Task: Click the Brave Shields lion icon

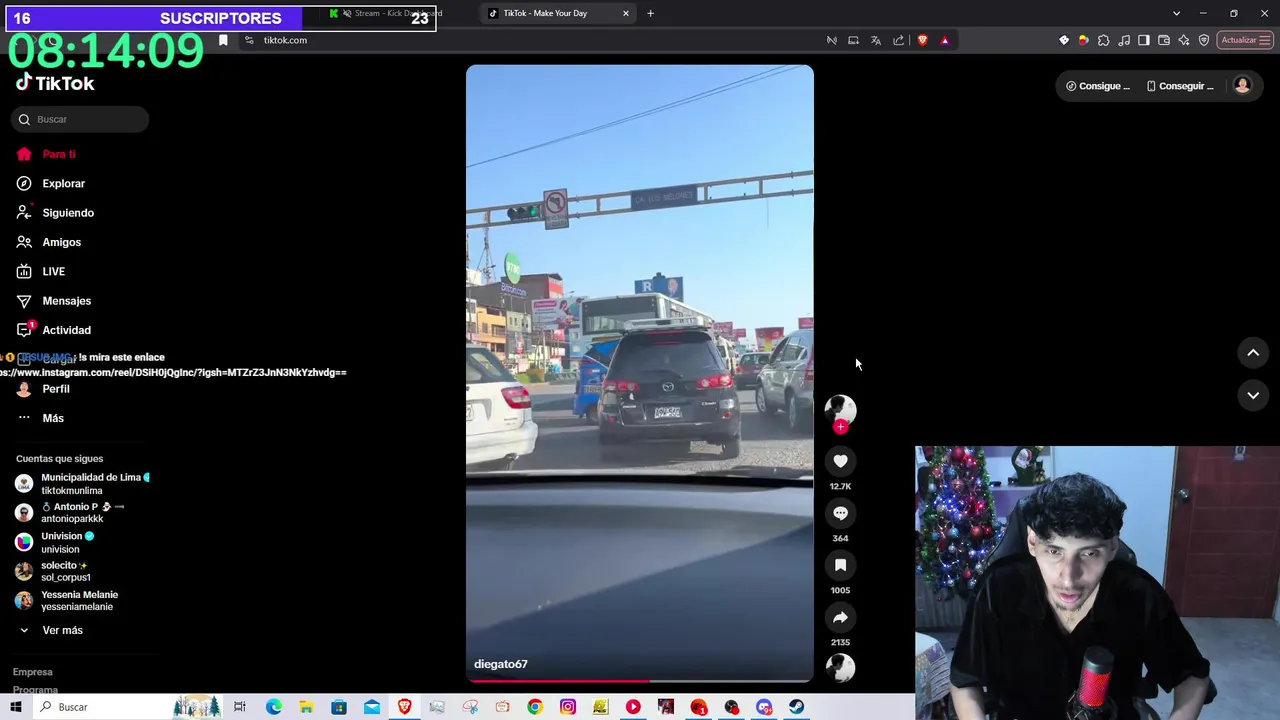Action: (922, 40)
